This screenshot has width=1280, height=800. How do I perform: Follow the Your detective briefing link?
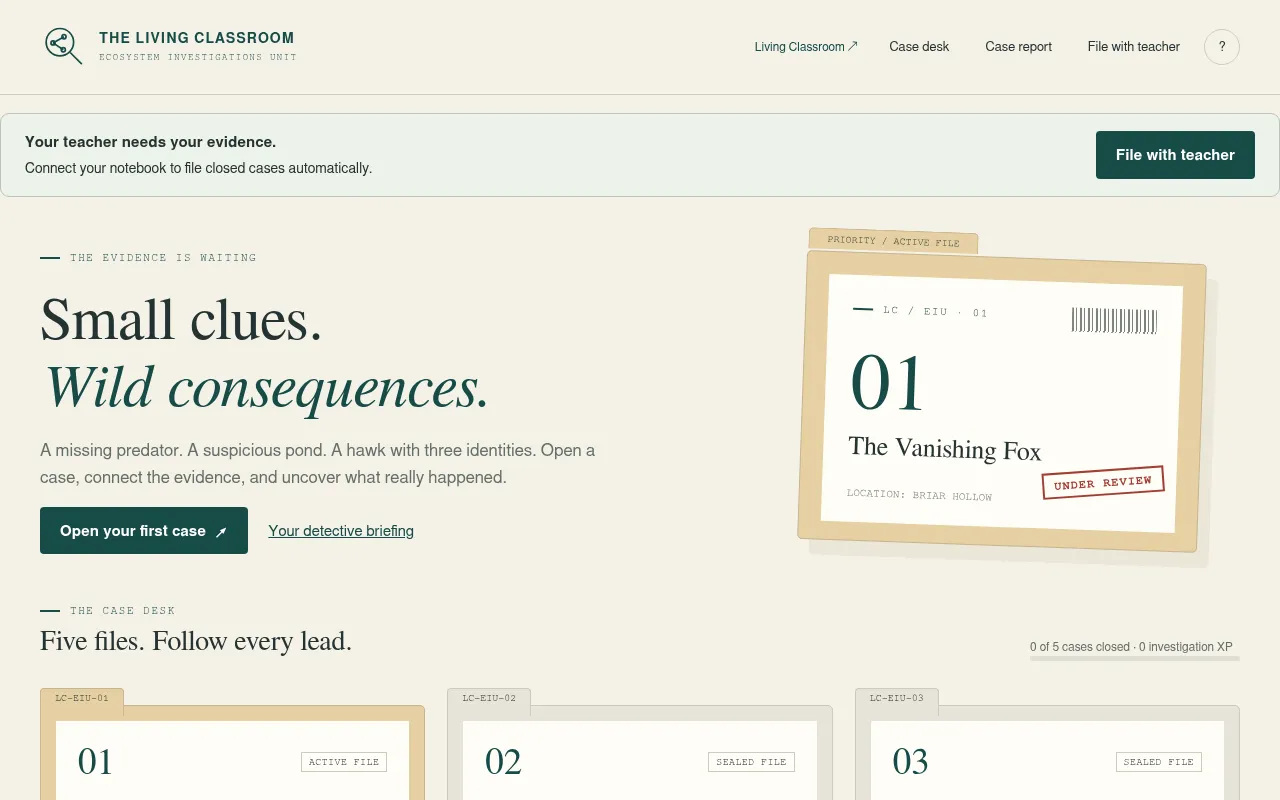tap(341, 531)
